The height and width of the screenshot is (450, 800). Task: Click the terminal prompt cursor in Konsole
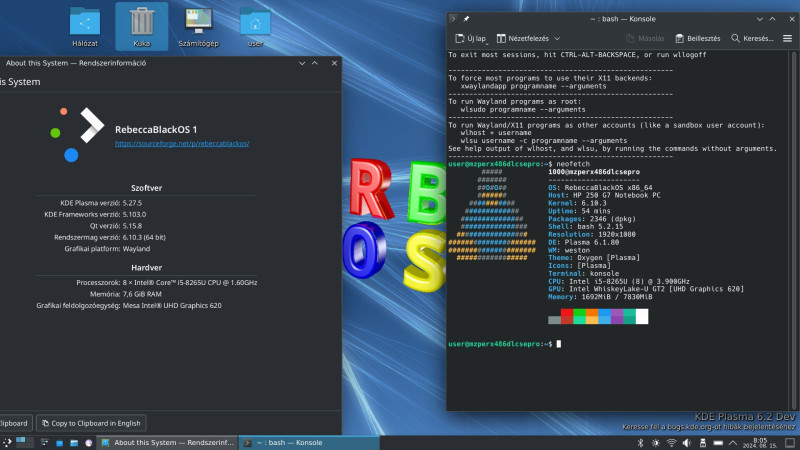point(559,344)
